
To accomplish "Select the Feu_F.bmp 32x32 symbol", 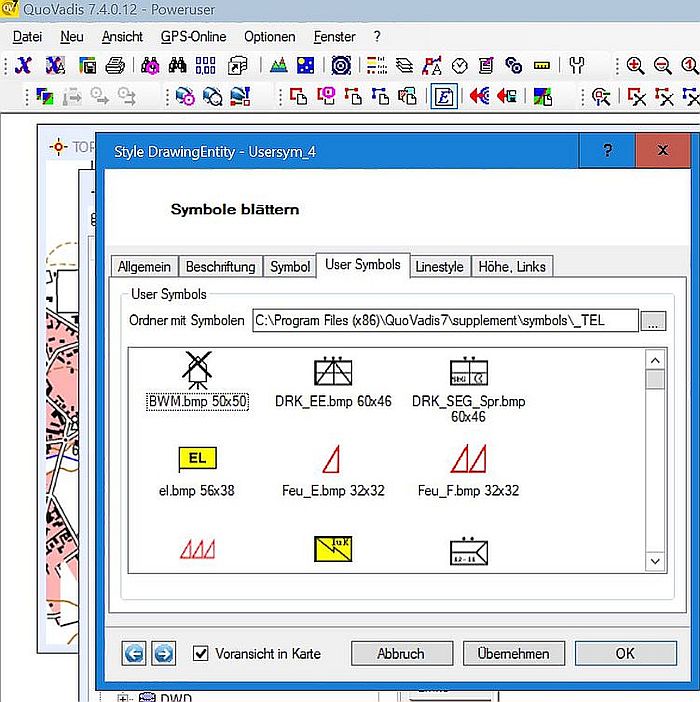I will click(x=469, y=471).
